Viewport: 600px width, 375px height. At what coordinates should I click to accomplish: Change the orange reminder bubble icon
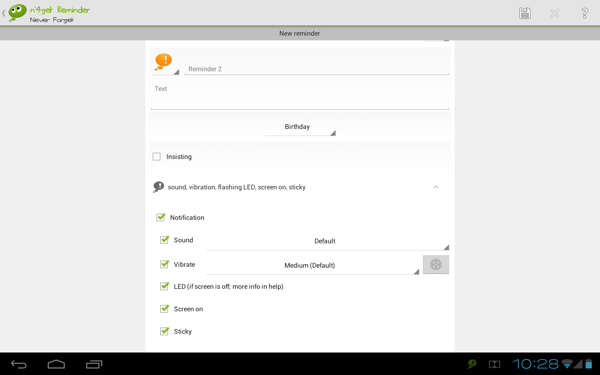166,63
